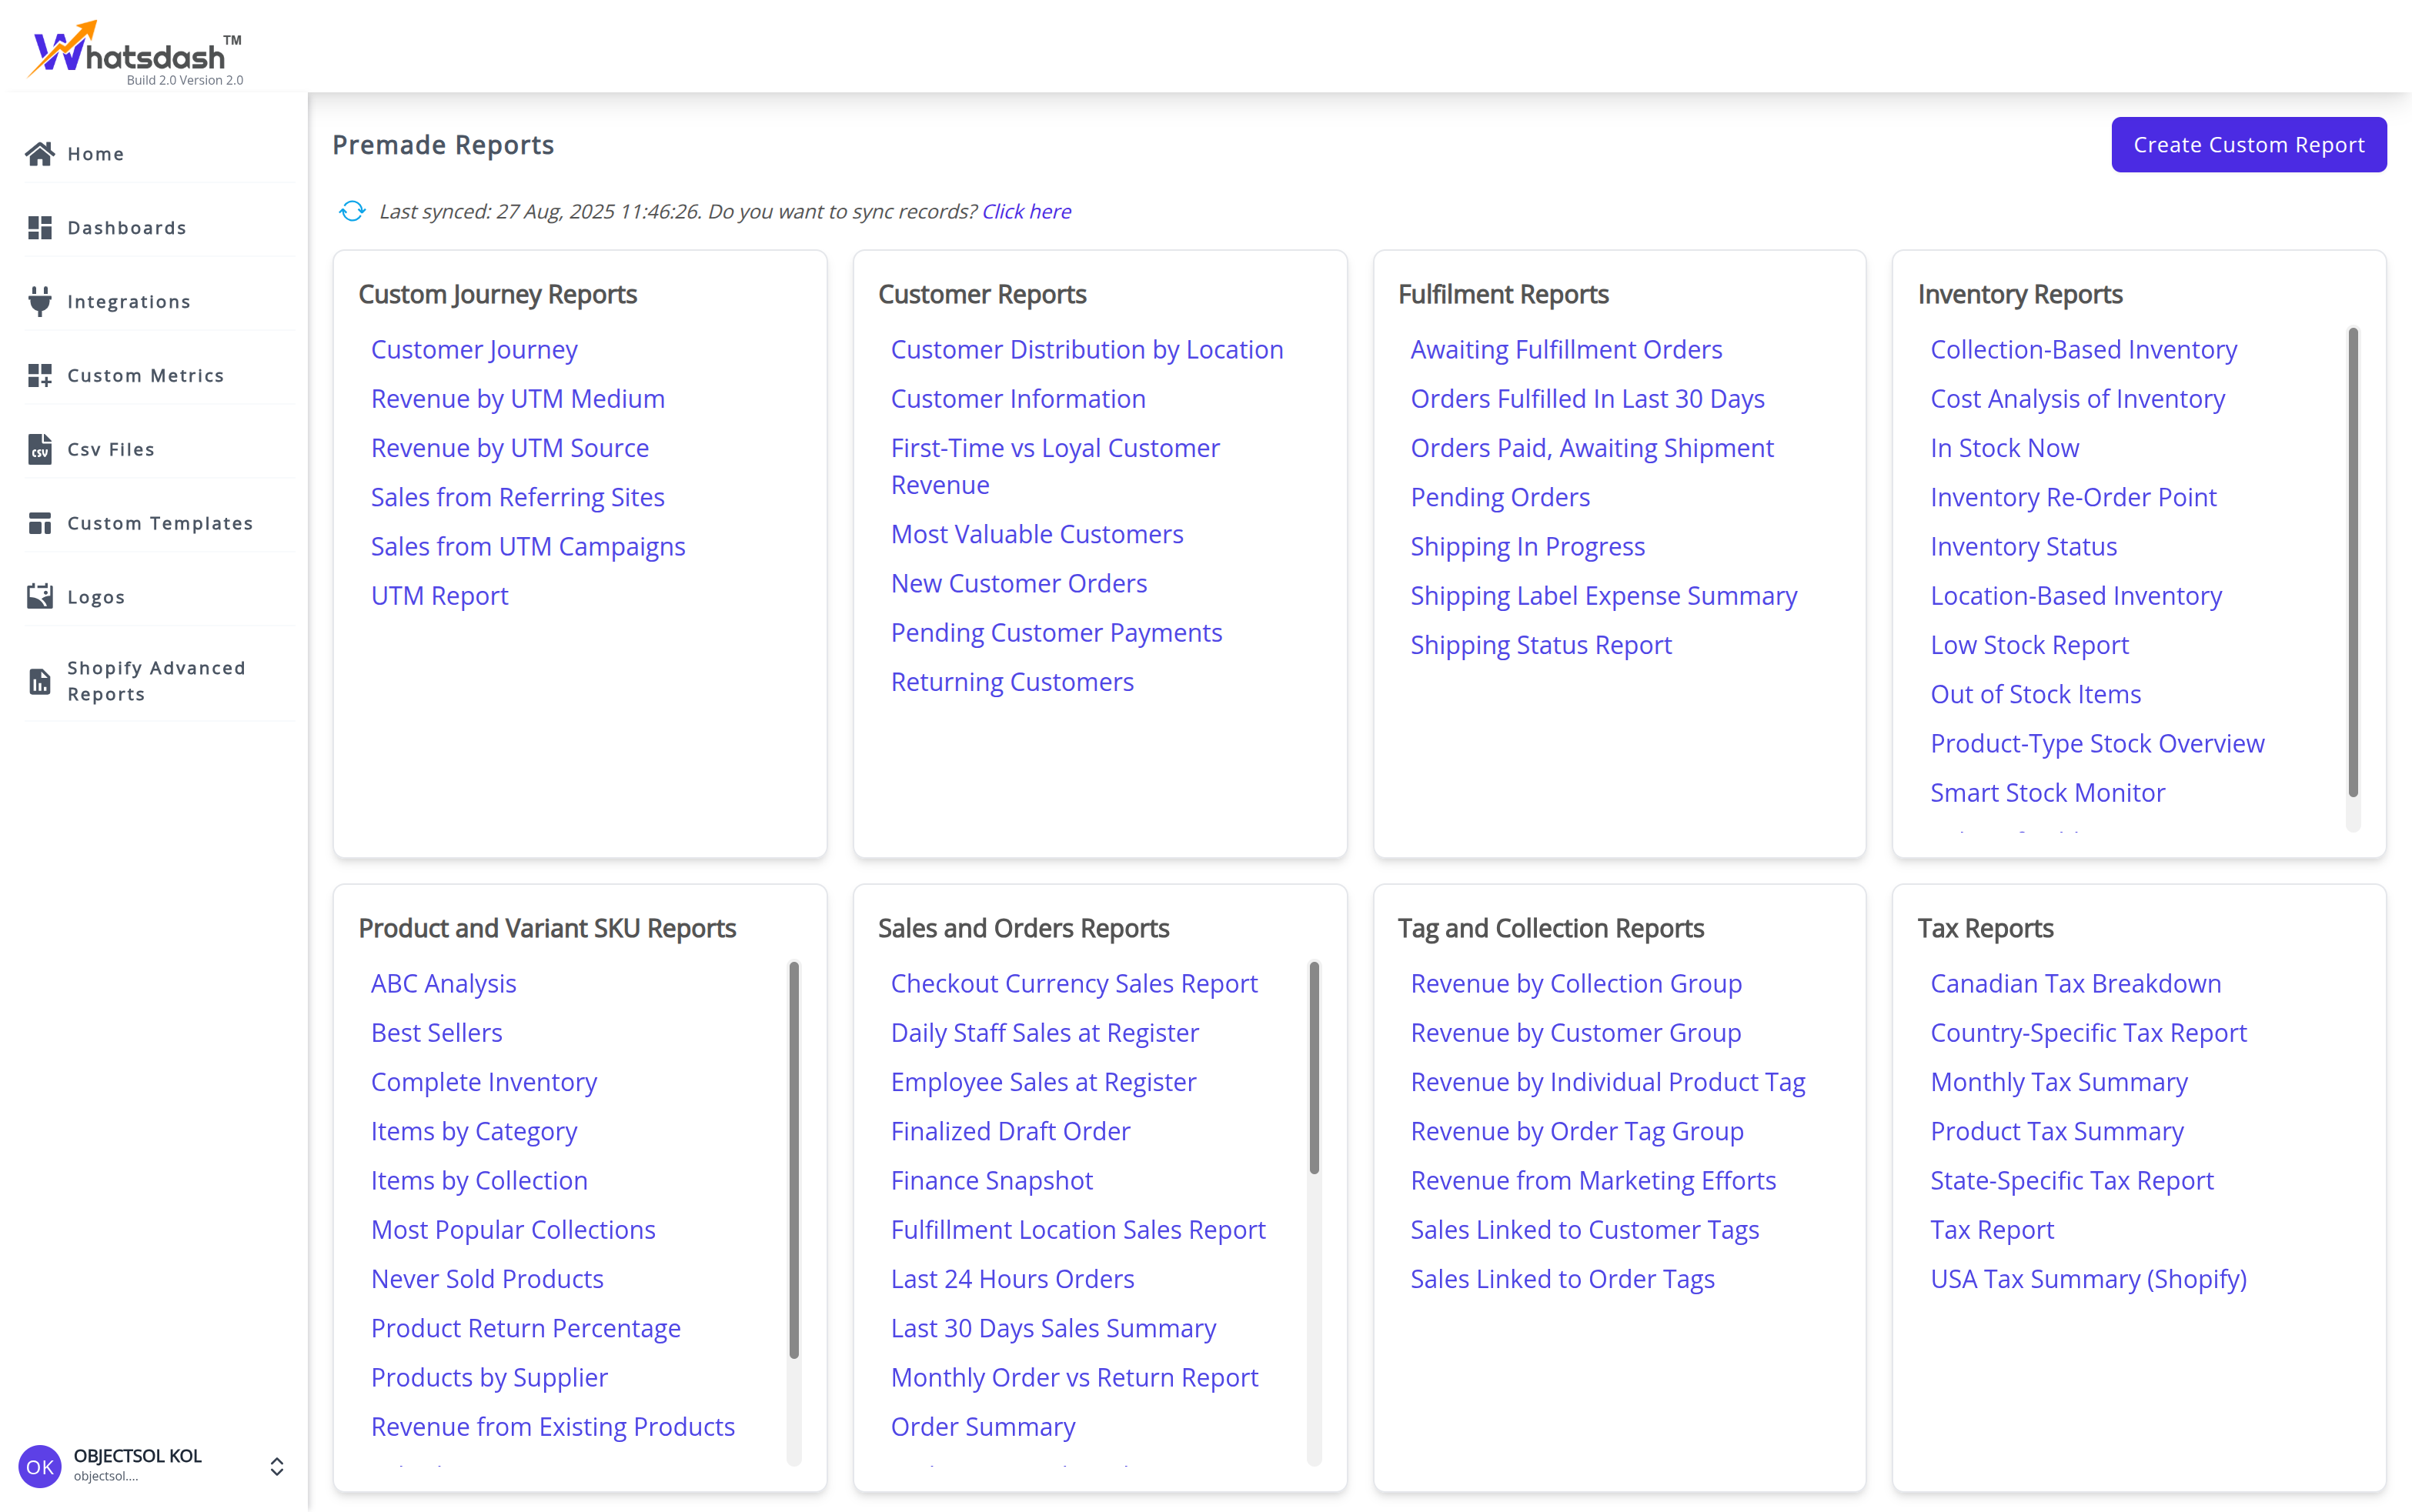Open the Customer Journey report
The height and width of the screenshot is (1512, 2412).
coord(474,349)
